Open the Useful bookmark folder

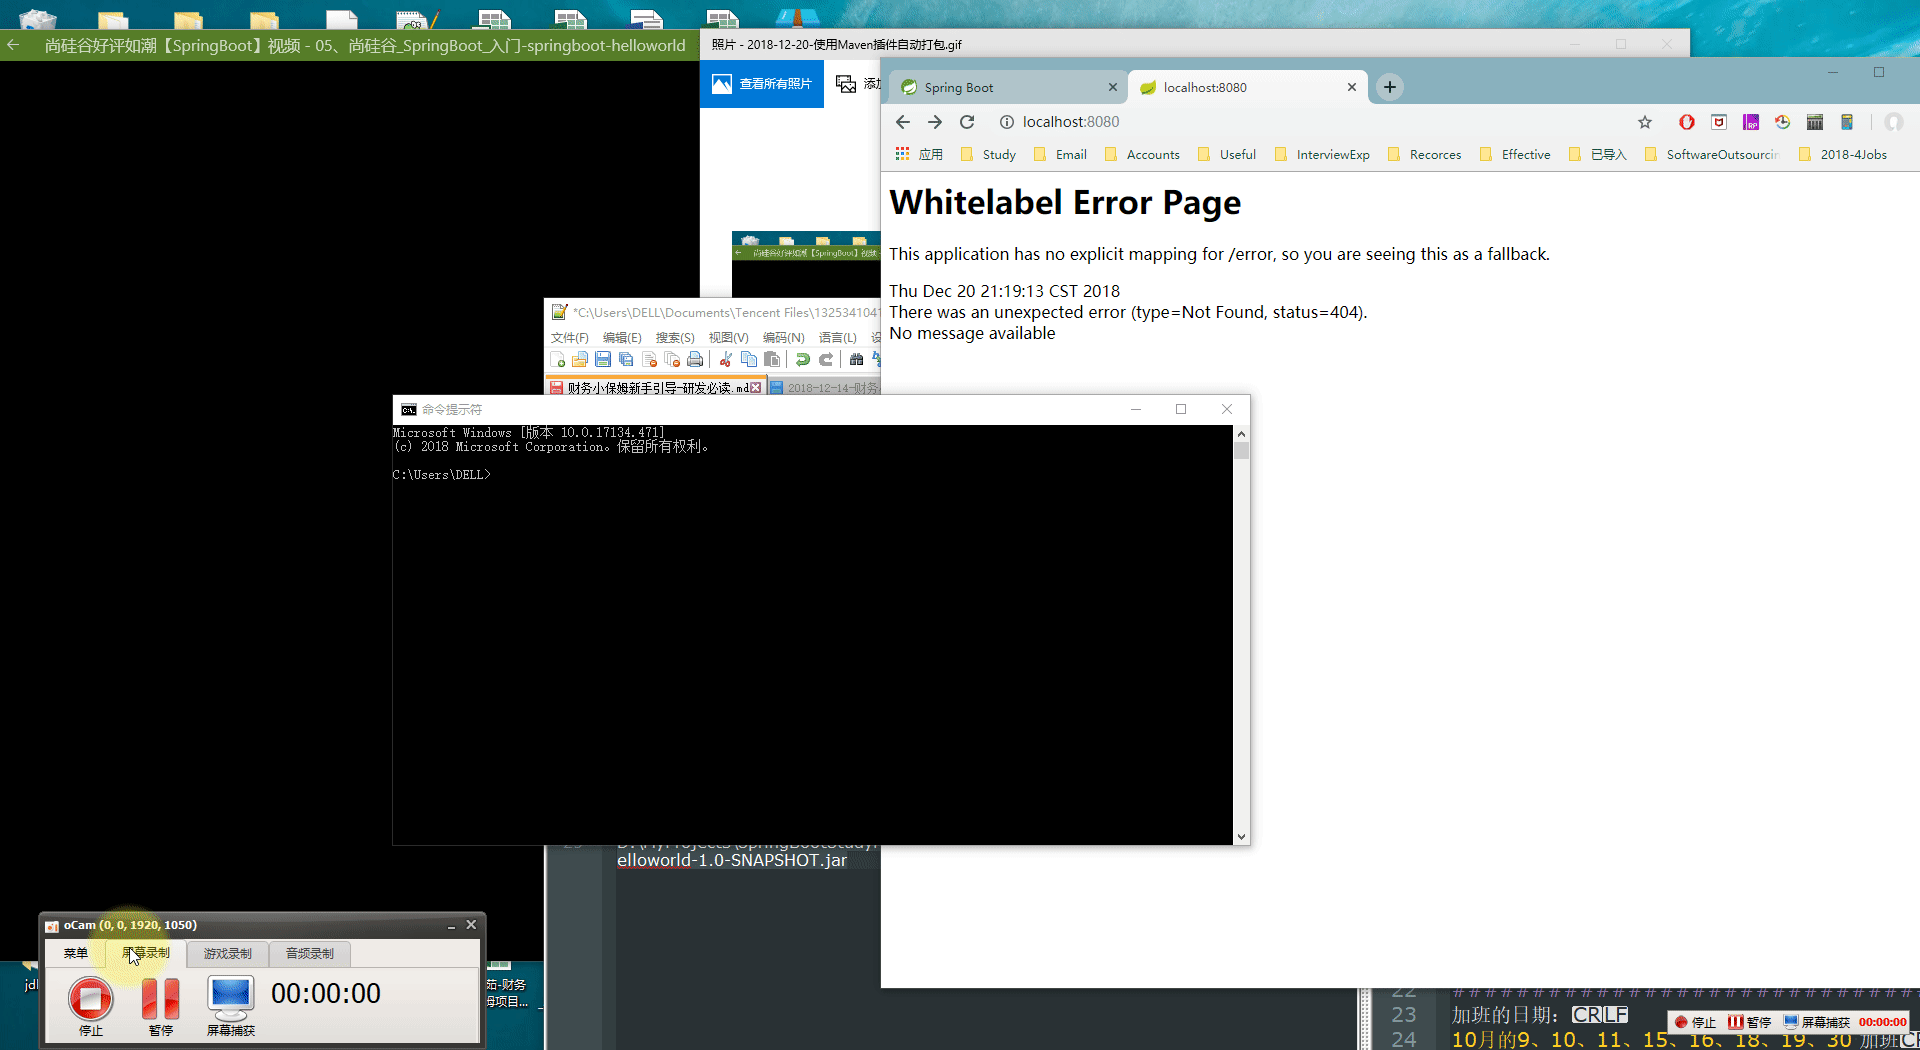(1227, 154)
